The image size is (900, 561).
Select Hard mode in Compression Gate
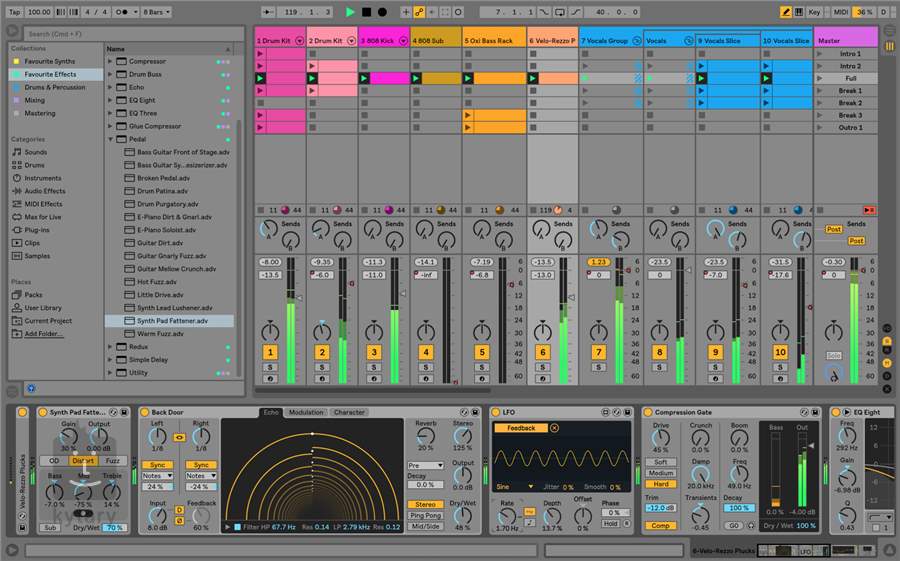point(661,484)
